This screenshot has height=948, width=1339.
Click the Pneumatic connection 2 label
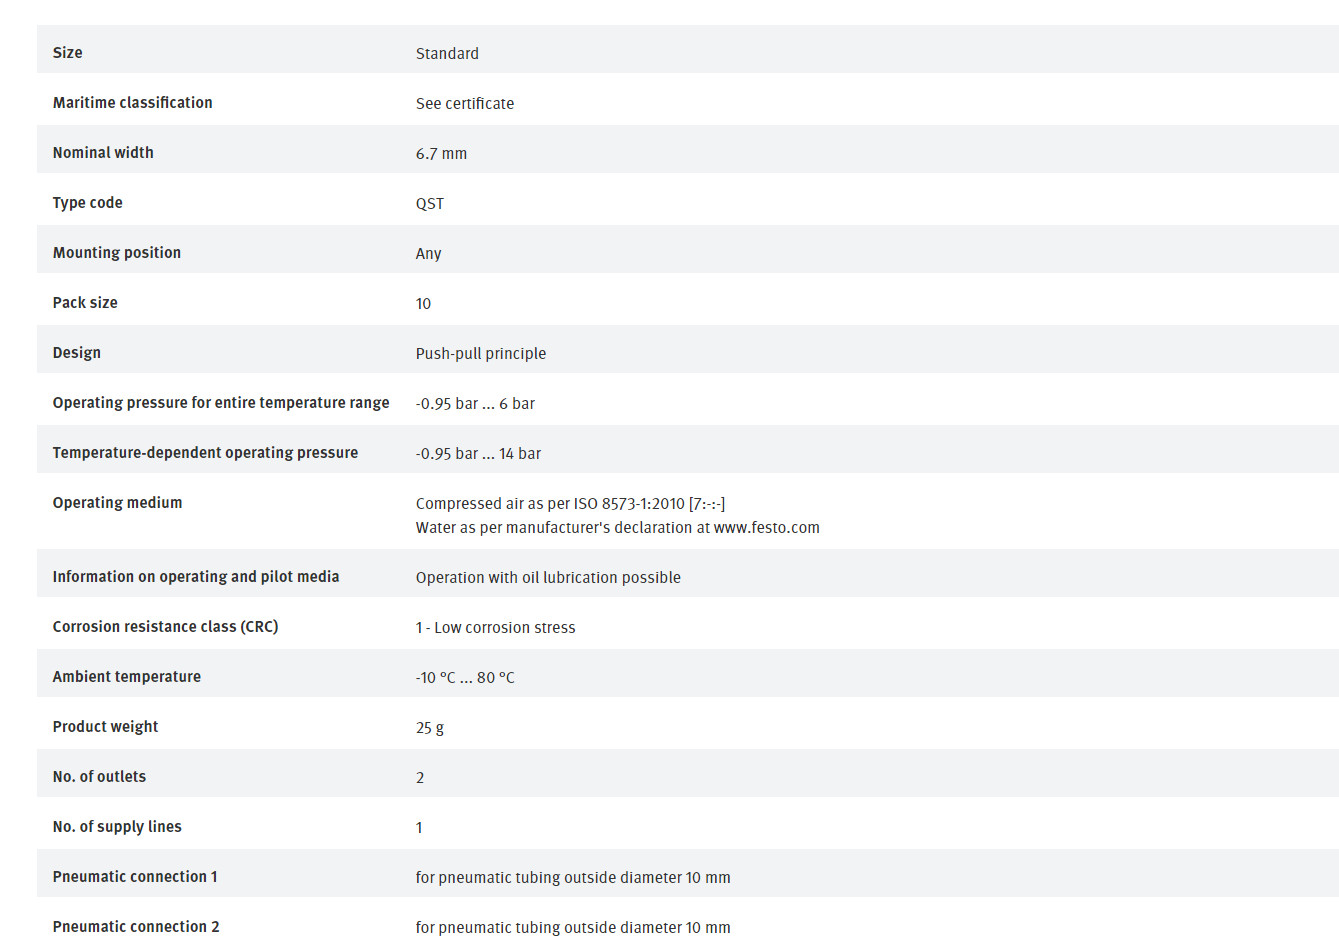tap(136, 927)
